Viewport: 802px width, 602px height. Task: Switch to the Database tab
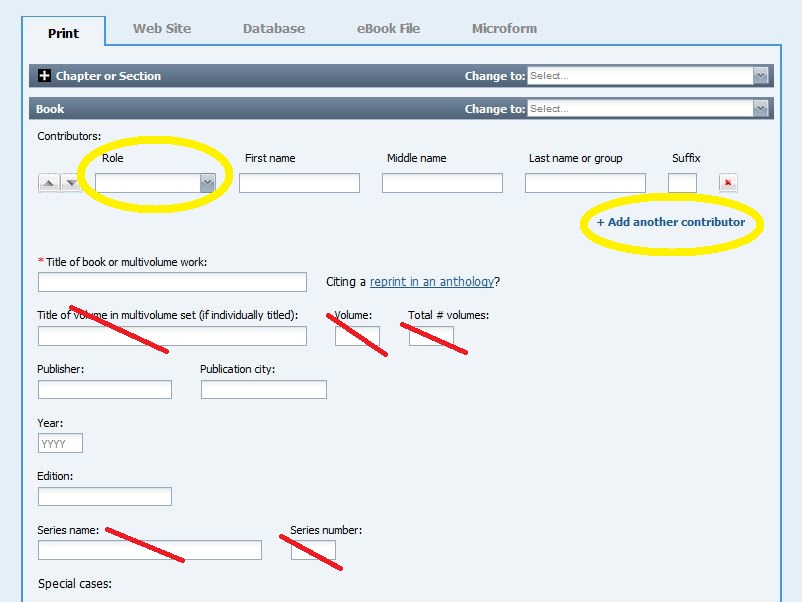click(x=274, y=29)
